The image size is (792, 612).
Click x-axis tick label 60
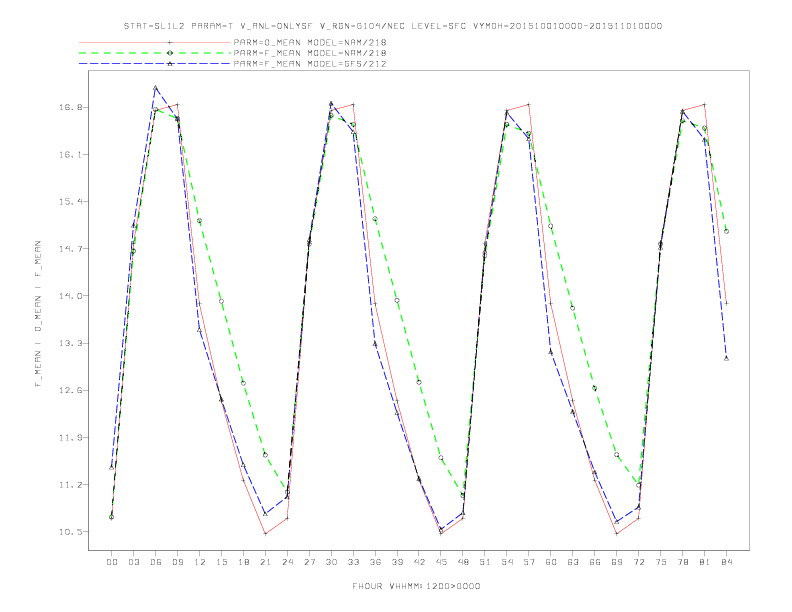tap(551, 562)
